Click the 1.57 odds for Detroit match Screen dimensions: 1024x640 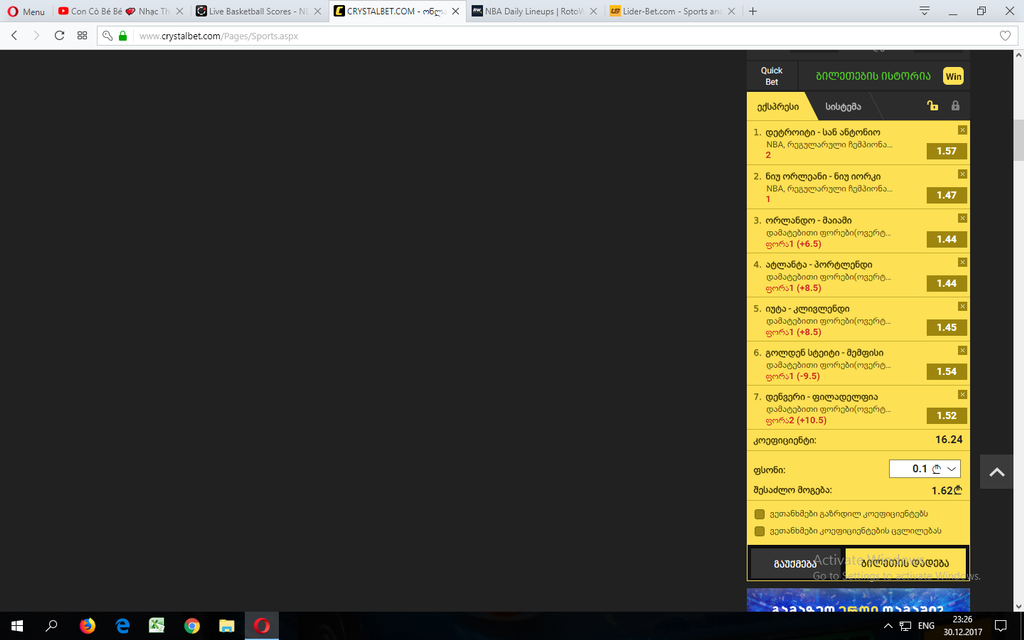pos(946,151)
